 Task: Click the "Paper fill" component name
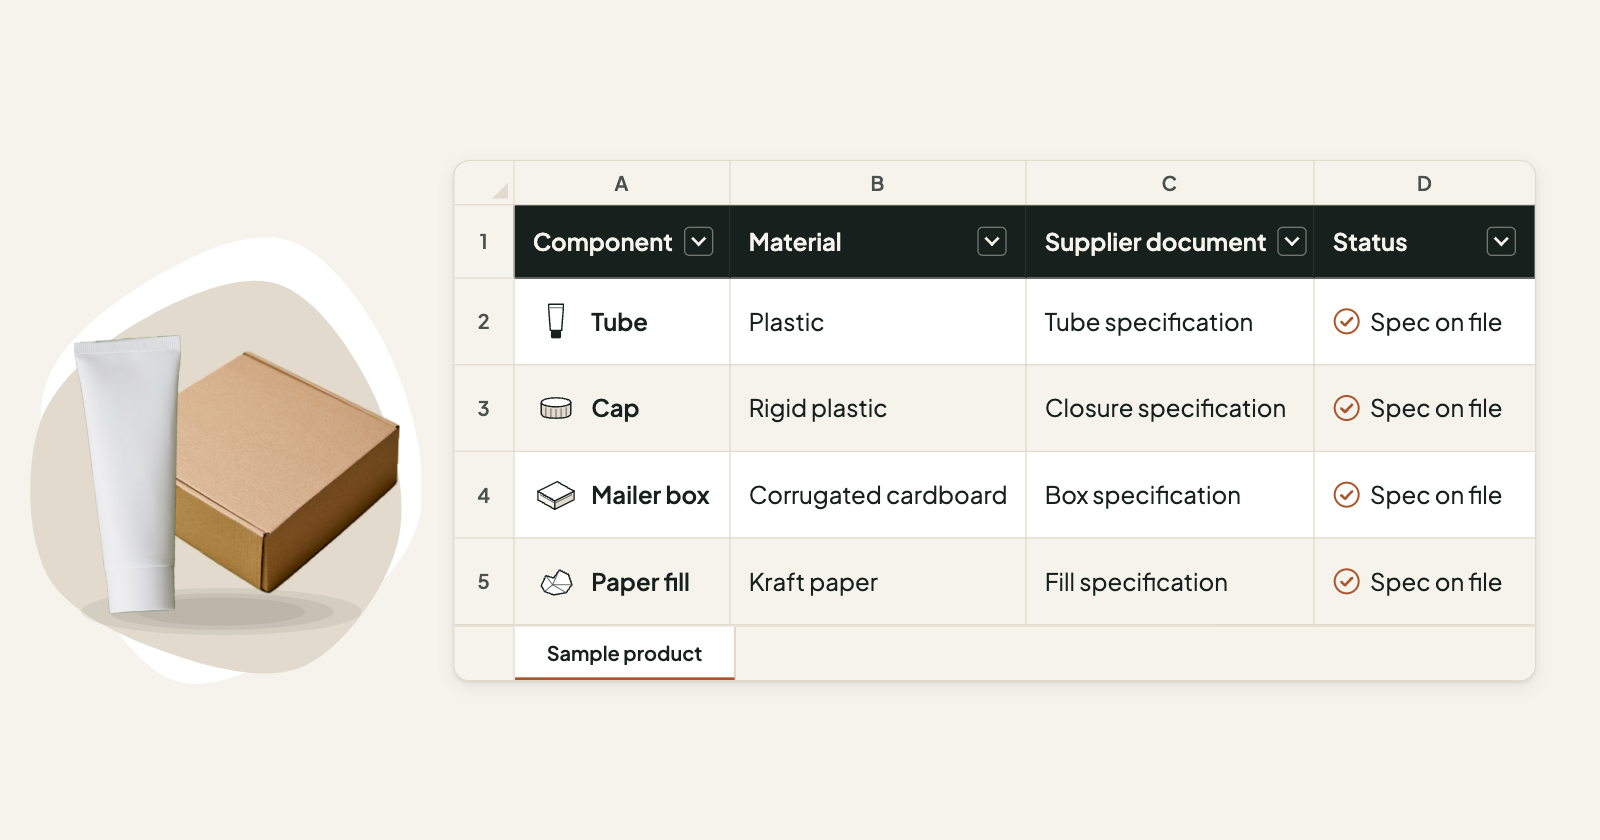coord(640,583)
